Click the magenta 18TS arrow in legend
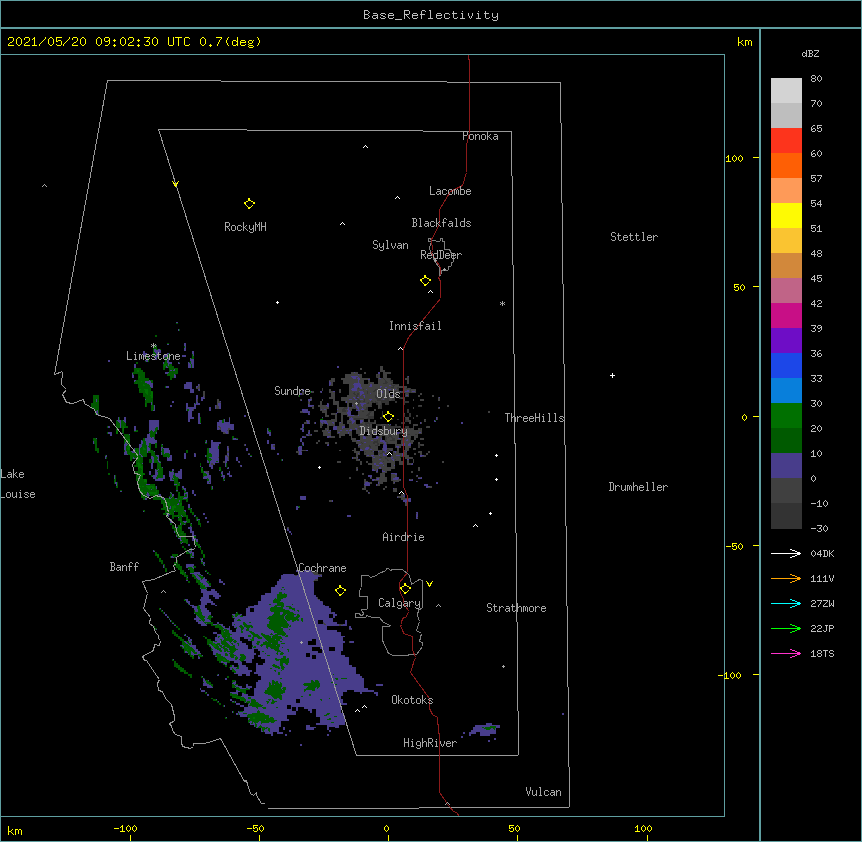The image size is (862, 842). point(786,653)
